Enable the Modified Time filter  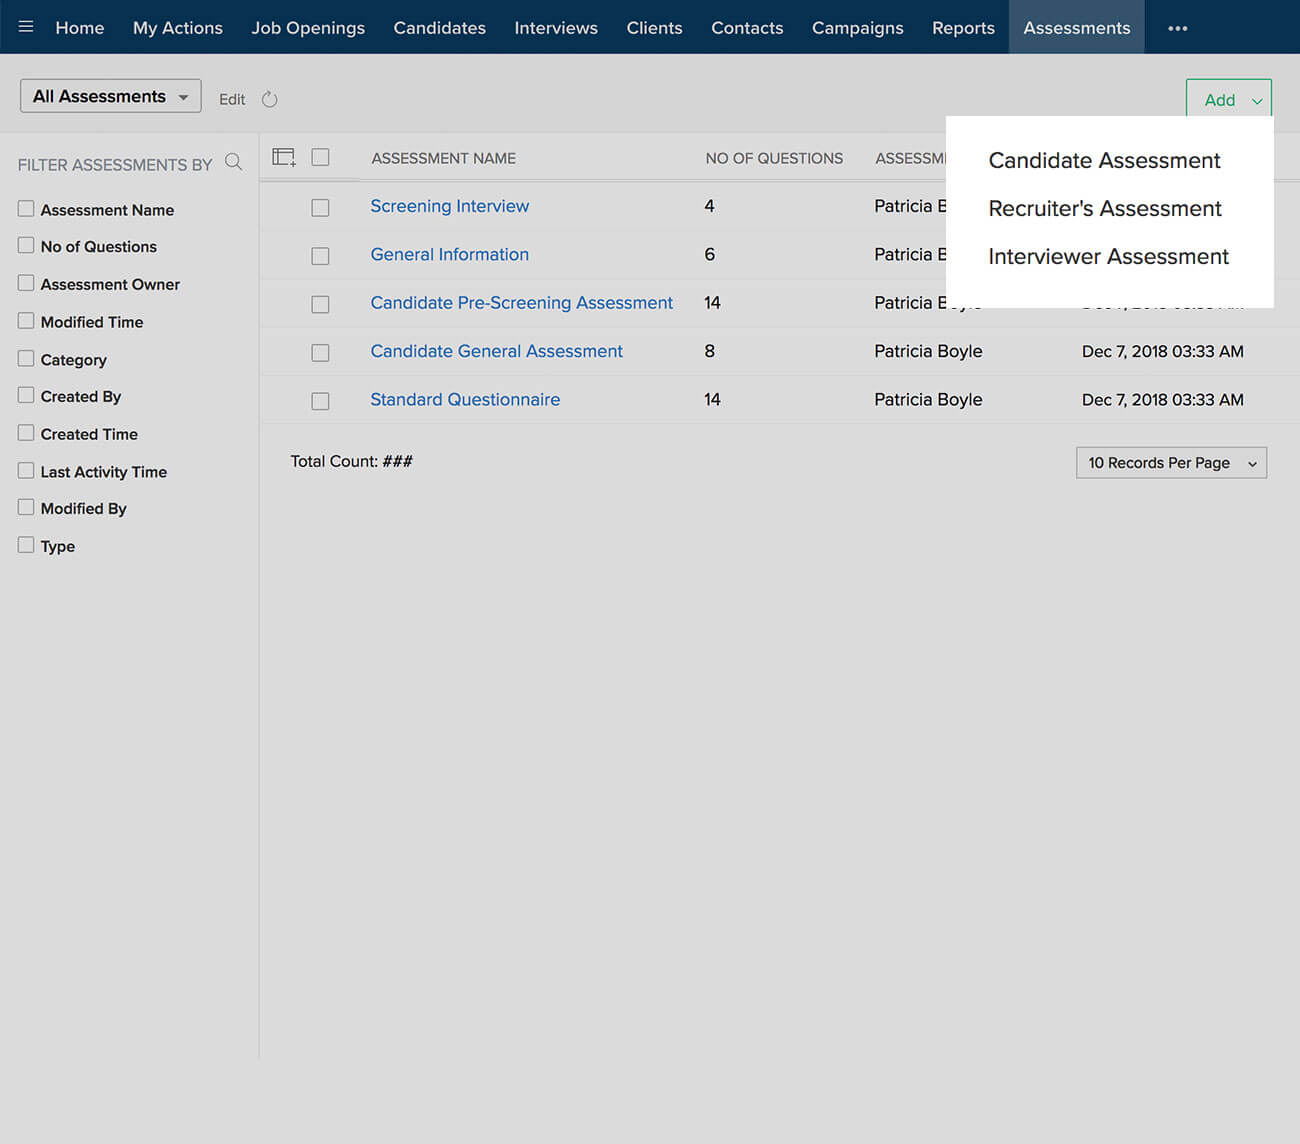click(26, 321)
